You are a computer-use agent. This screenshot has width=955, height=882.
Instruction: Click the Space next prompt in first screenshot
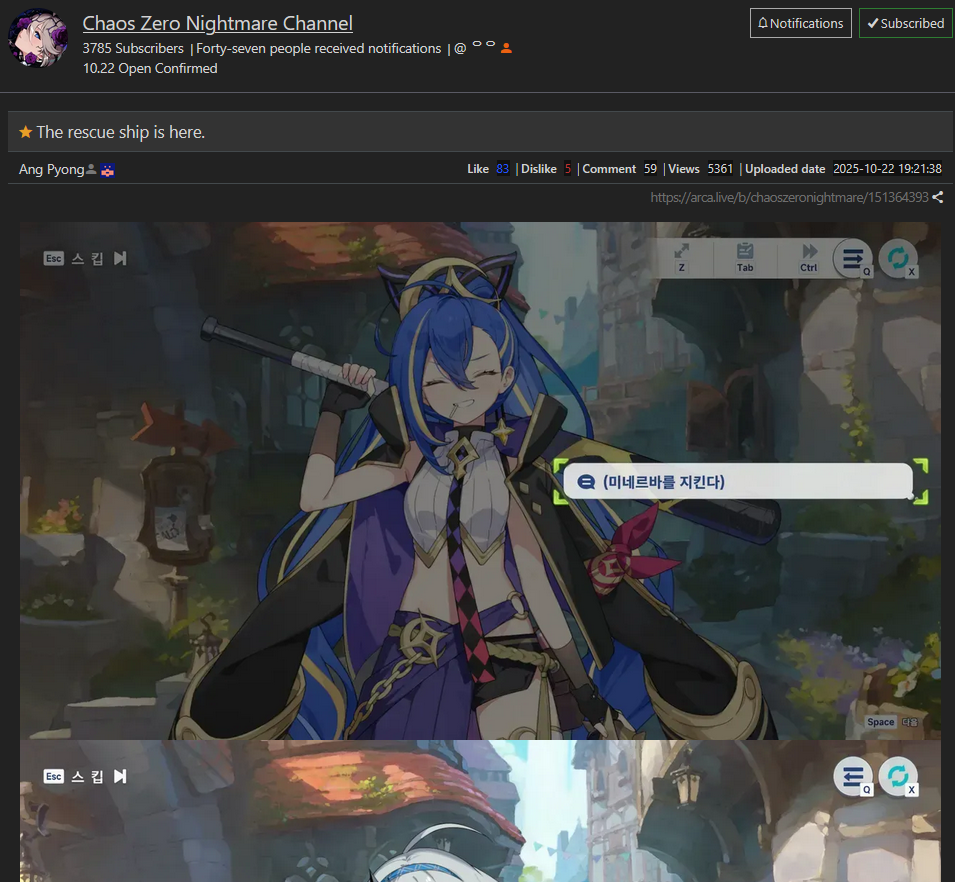point(892,722)
